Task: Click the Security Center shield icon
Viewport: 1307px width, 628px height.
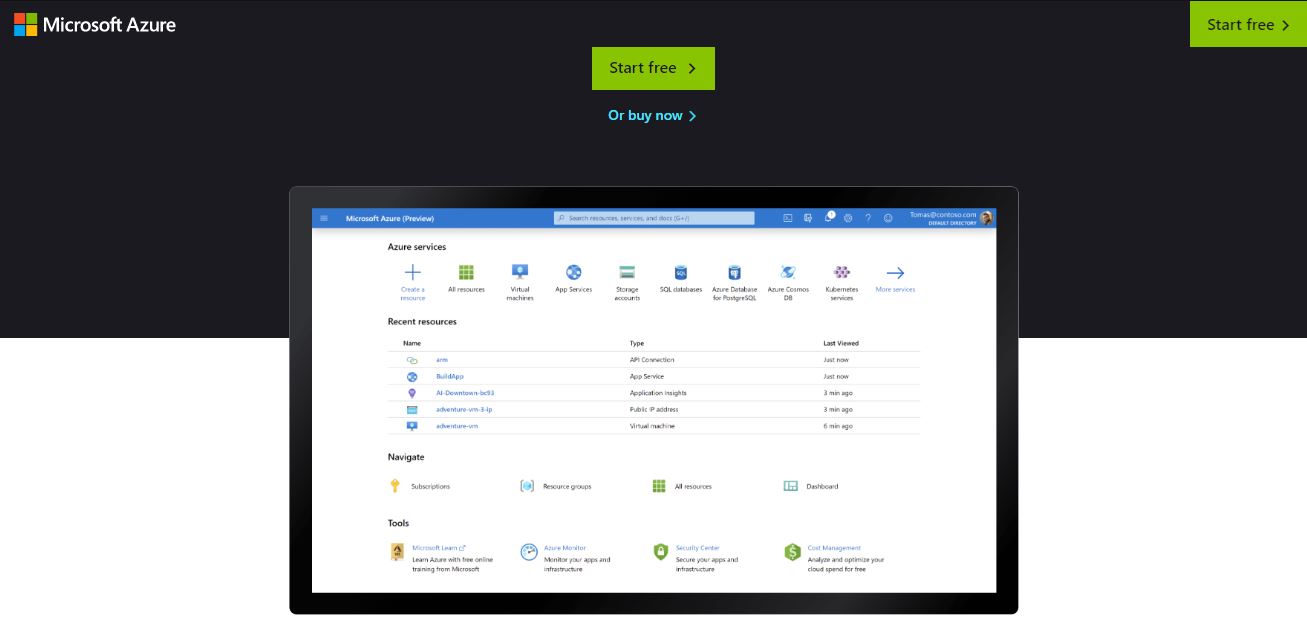Action: pyautogui.click(x=660, y=552)
